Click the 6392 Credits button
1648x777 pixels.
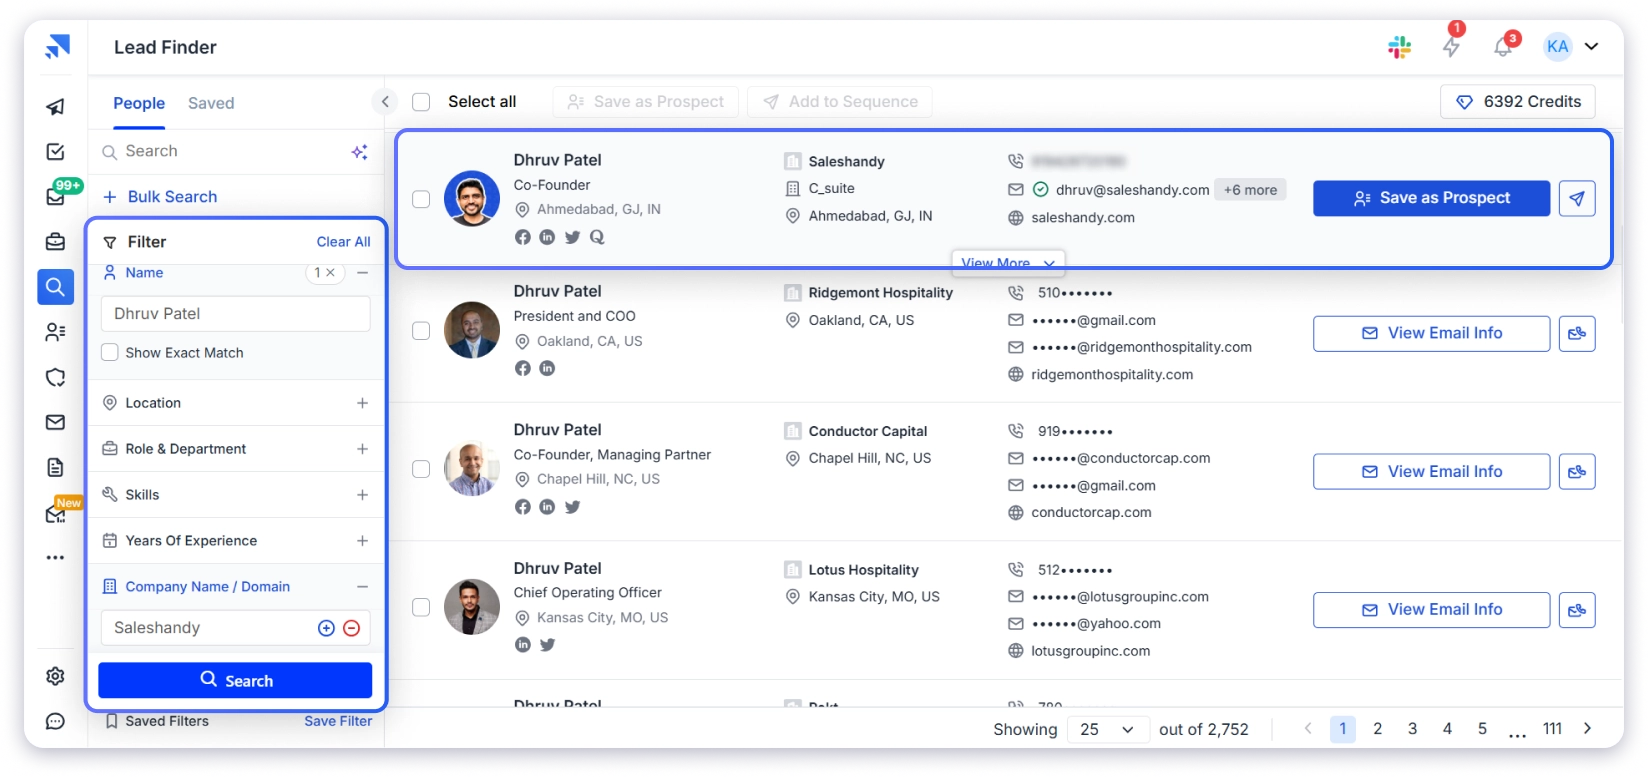[1518, 102]
